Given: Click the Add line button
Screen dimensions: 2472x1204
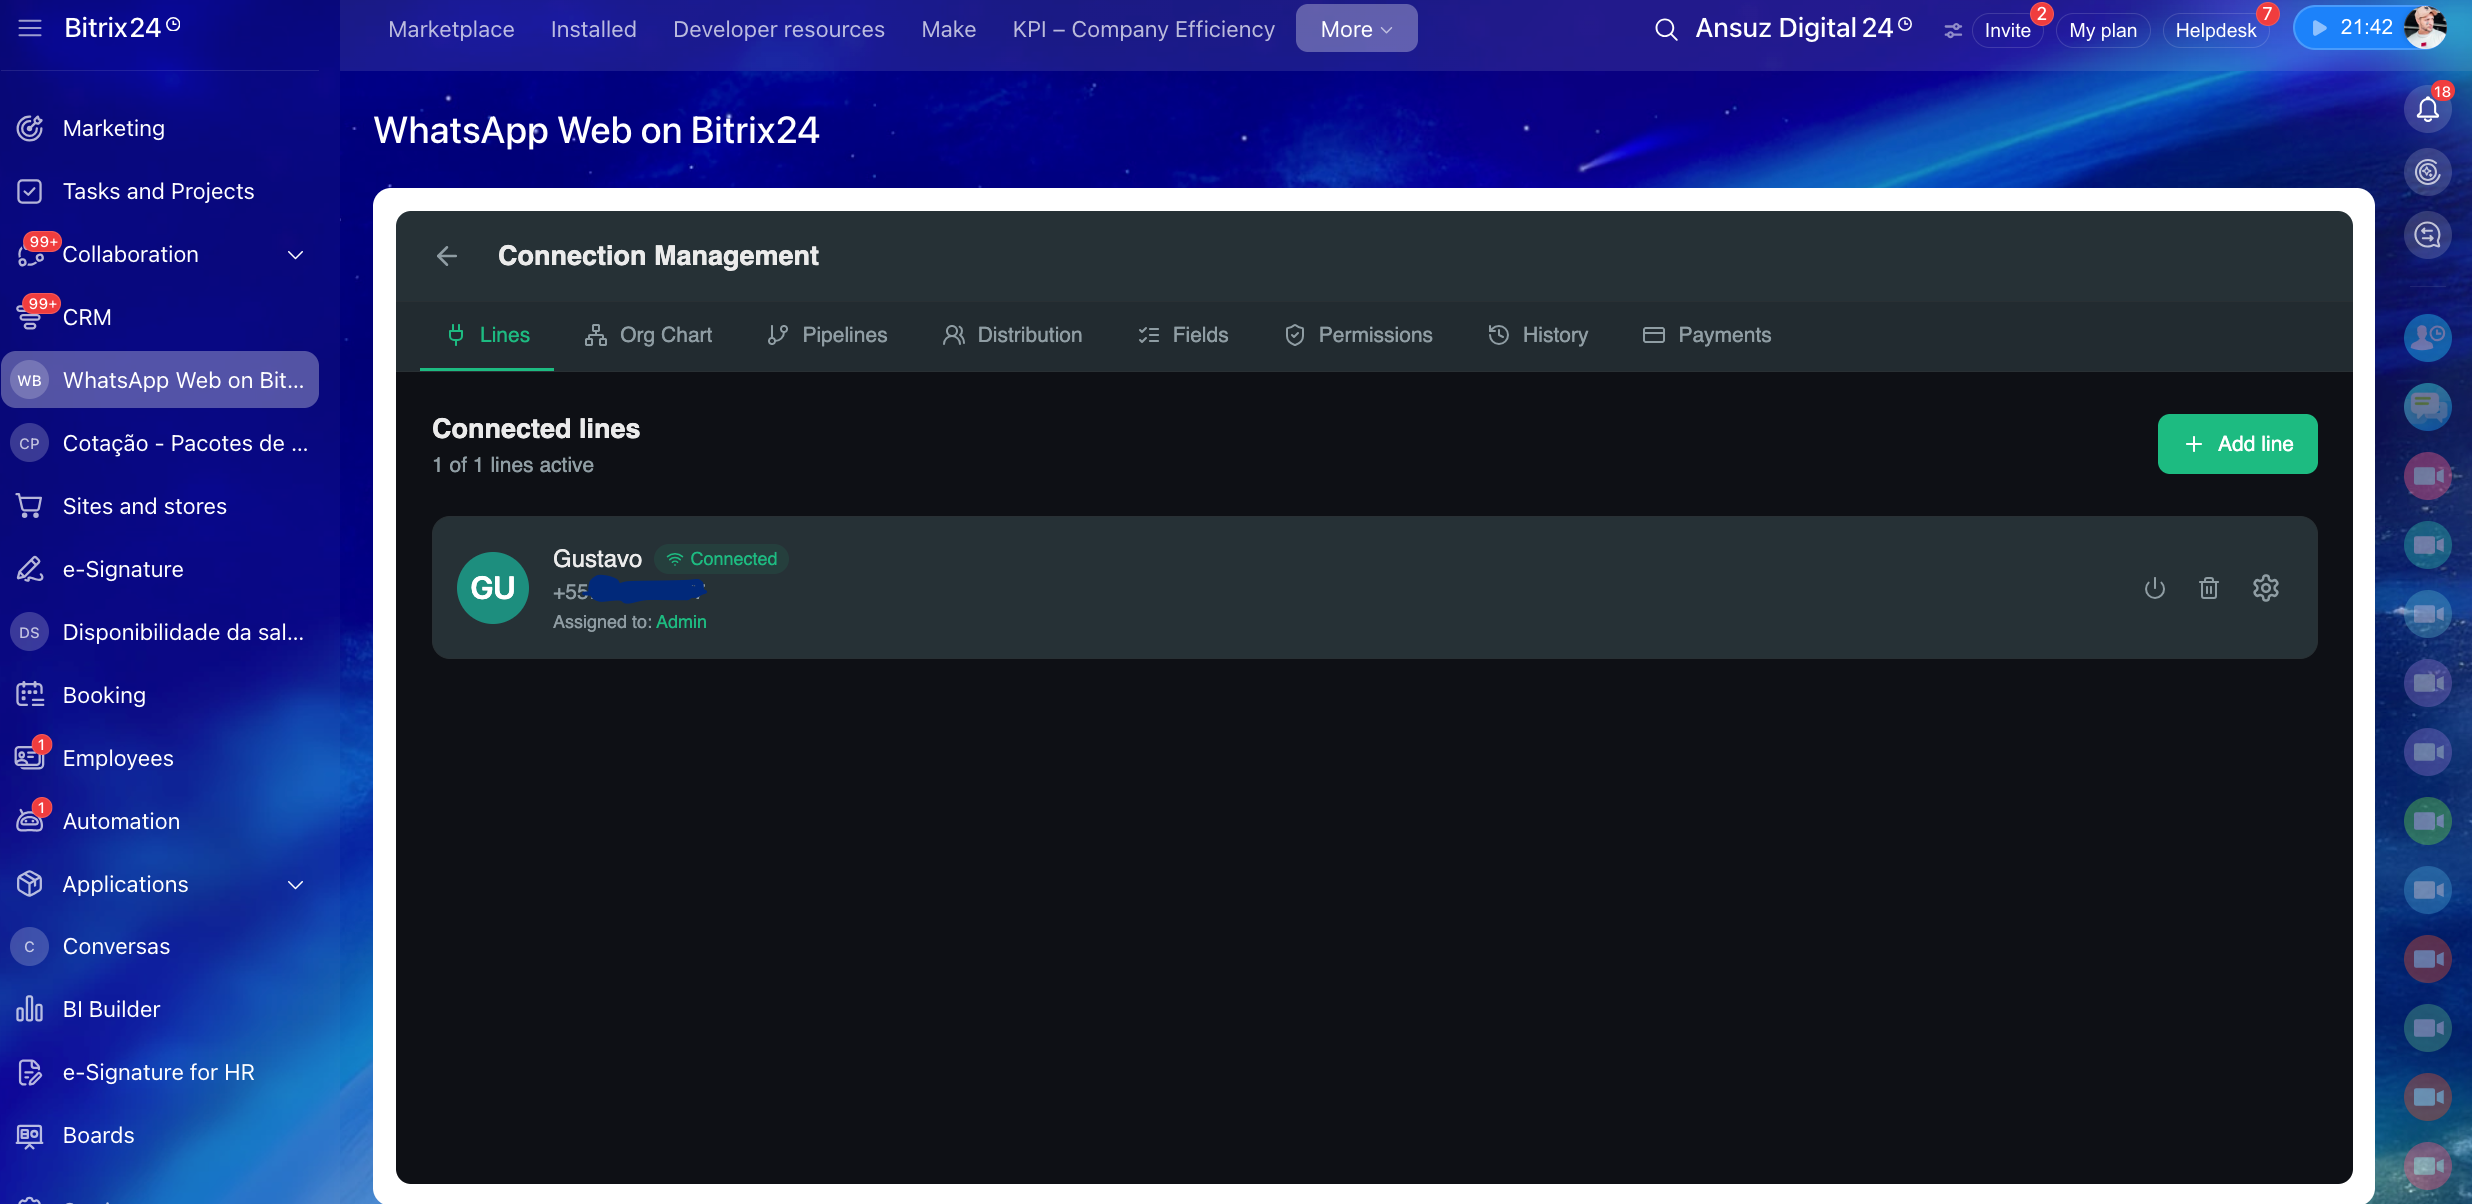Looking at the screenshot, I should (x=2237, y=444).
